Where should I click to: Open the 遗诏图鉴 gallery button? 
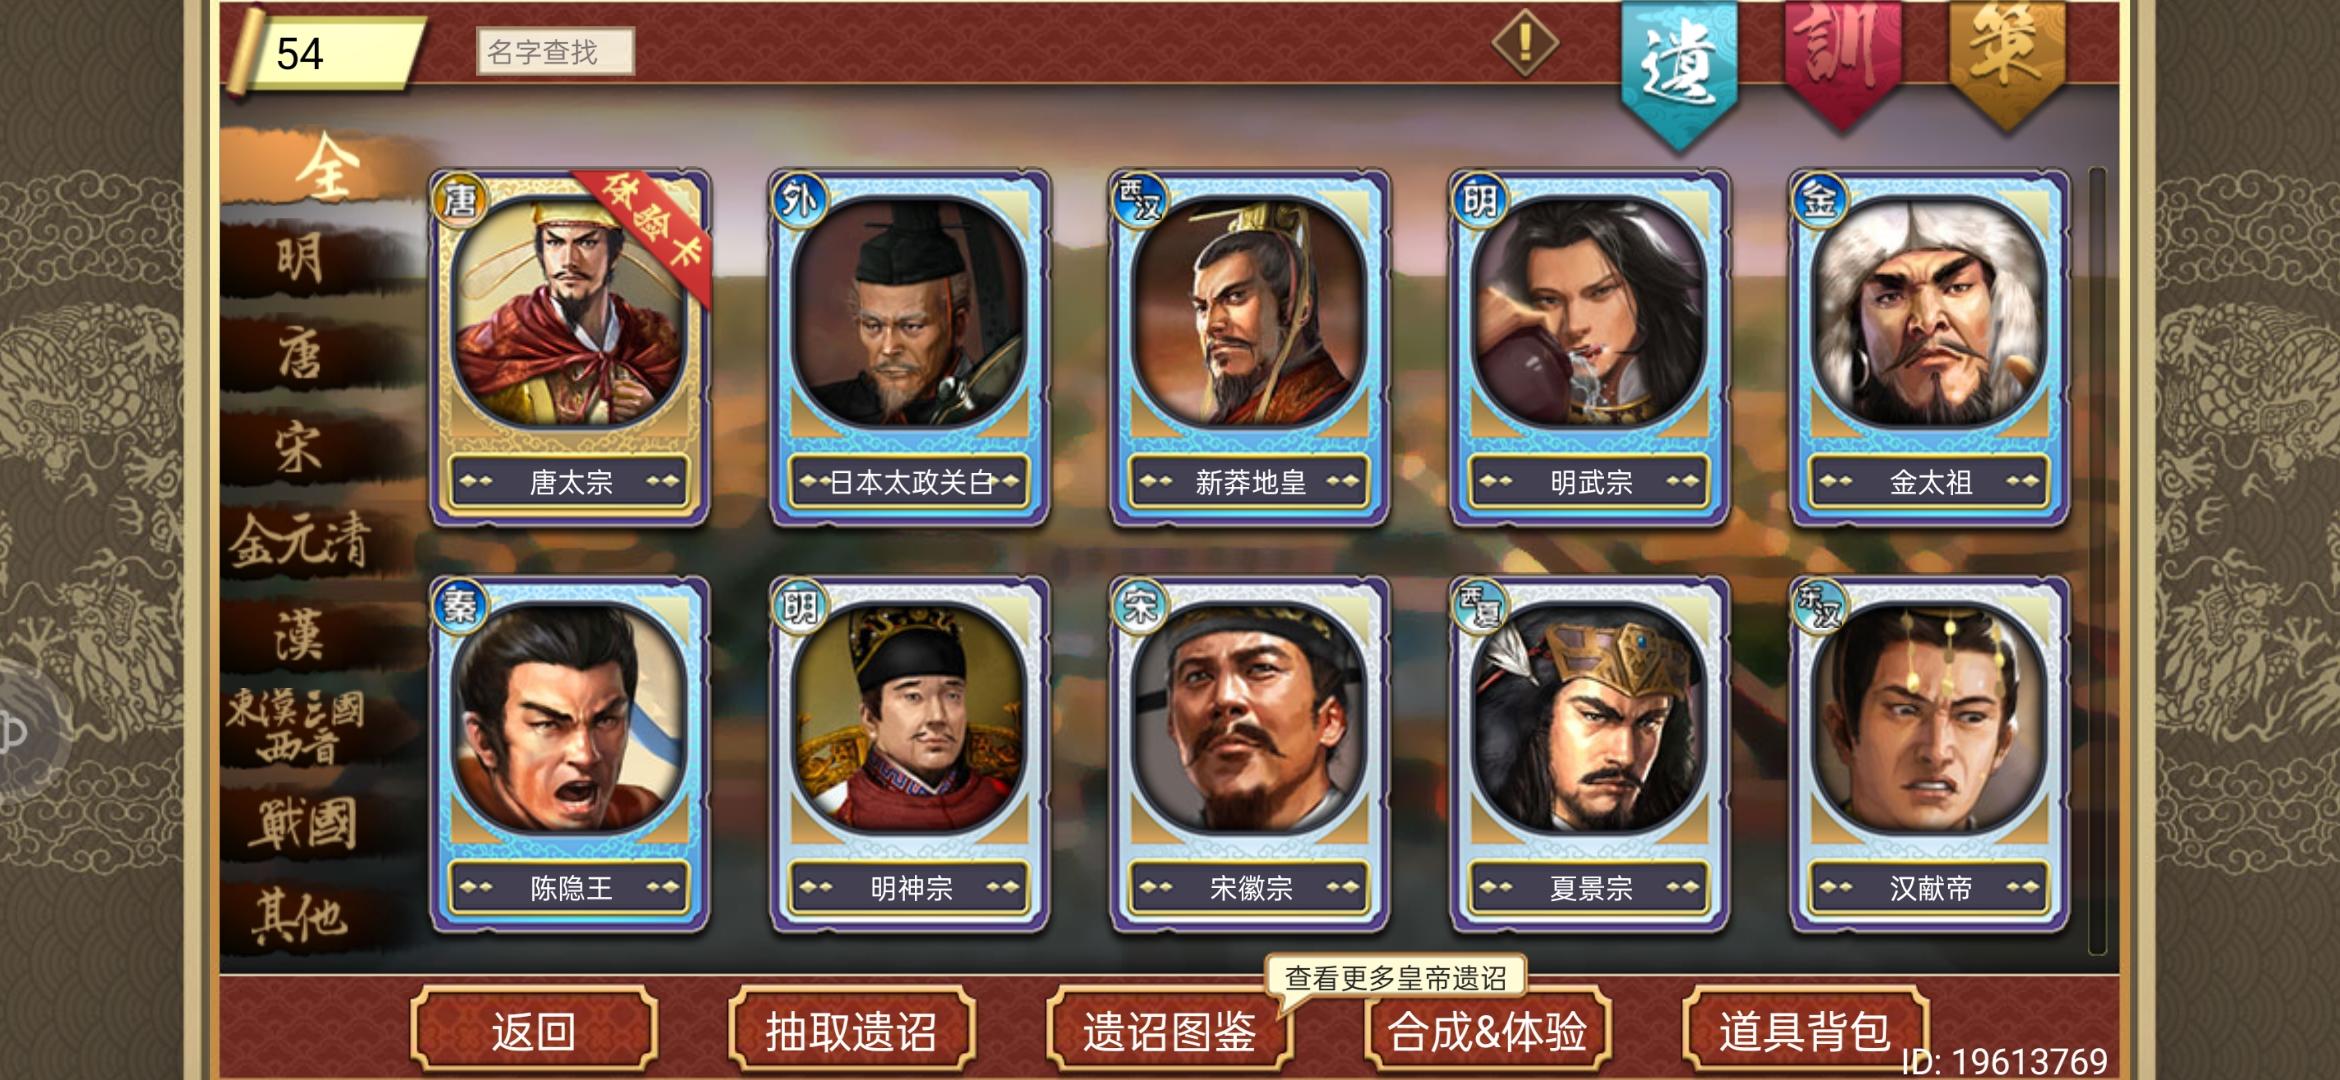pos(1169,1030)
